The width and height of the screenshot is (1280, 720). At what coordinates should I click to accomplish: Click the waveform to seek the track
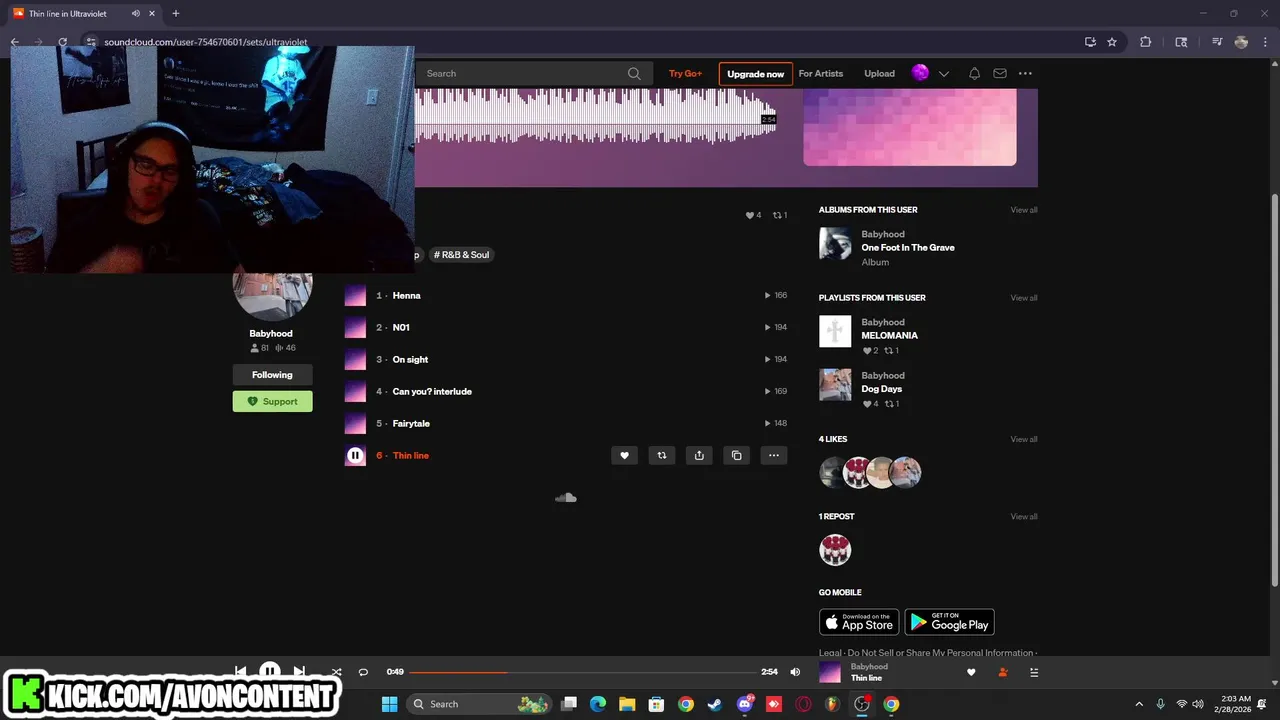595,117
